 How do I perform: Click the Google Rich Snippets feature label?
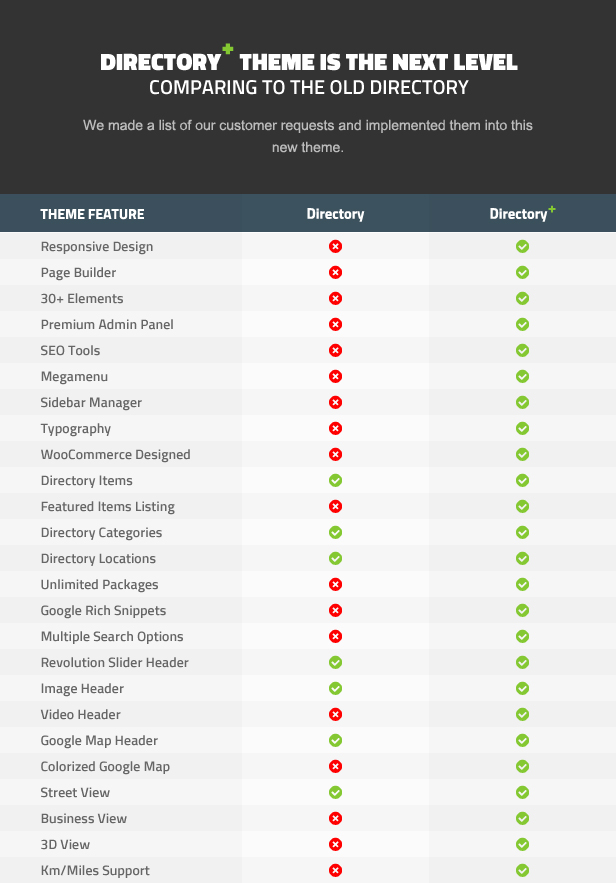[x=103, y=610]
